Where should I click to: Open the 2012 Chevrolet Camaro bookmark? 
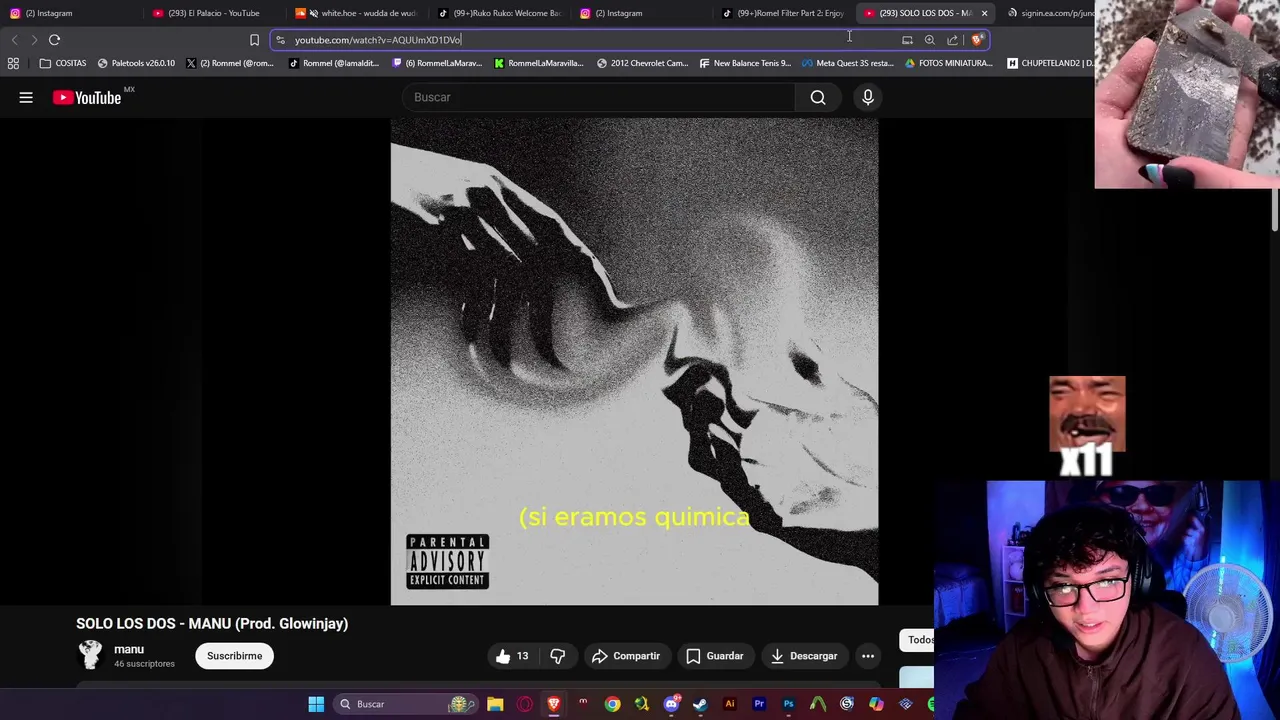point(642,63)
